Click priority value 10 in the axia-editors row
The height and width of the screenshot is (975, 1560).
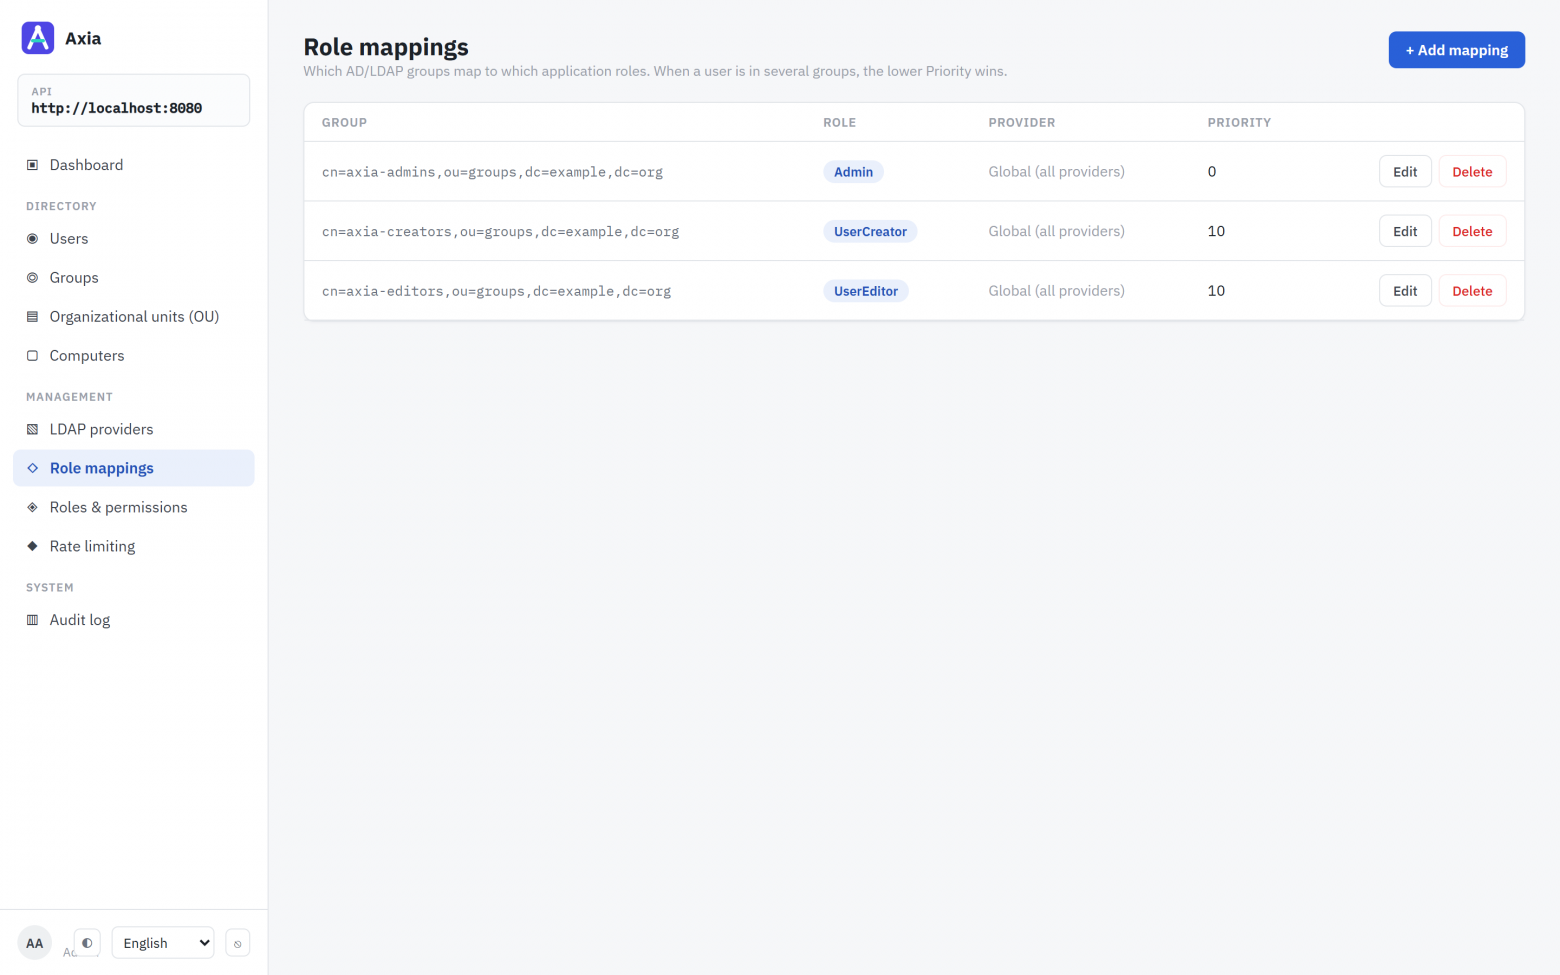(1216, 291)
